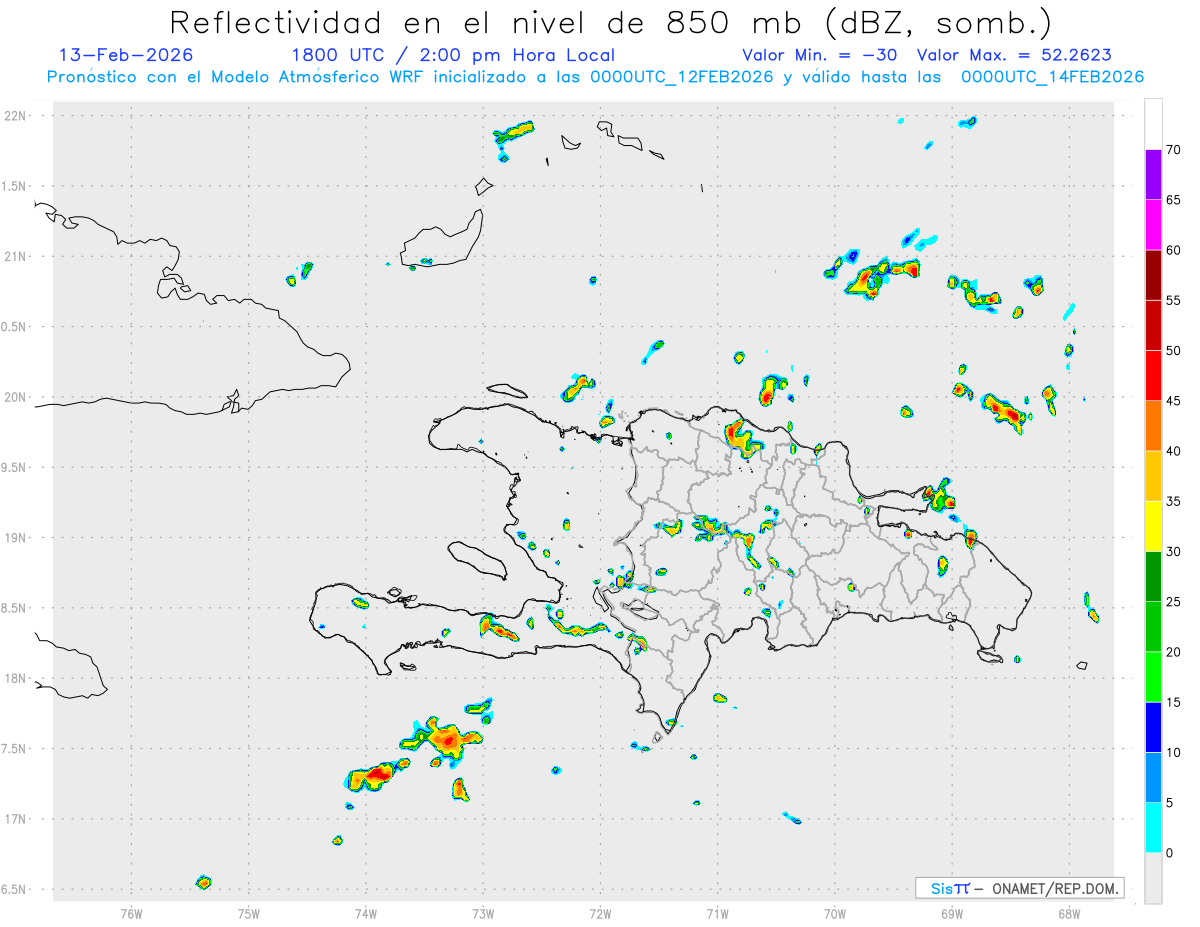Click the longitude axis label "75W"
1200x927 pixels.
248,913
